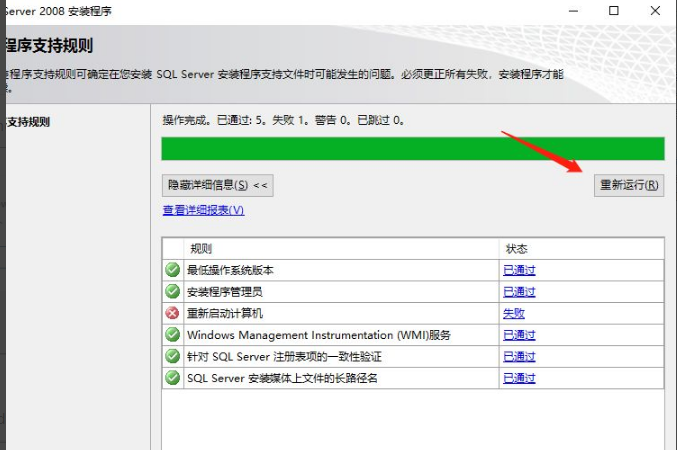Screen dimensions: 677x450
Task: Click green check icon for 长路径名 row
Action: 172,378
